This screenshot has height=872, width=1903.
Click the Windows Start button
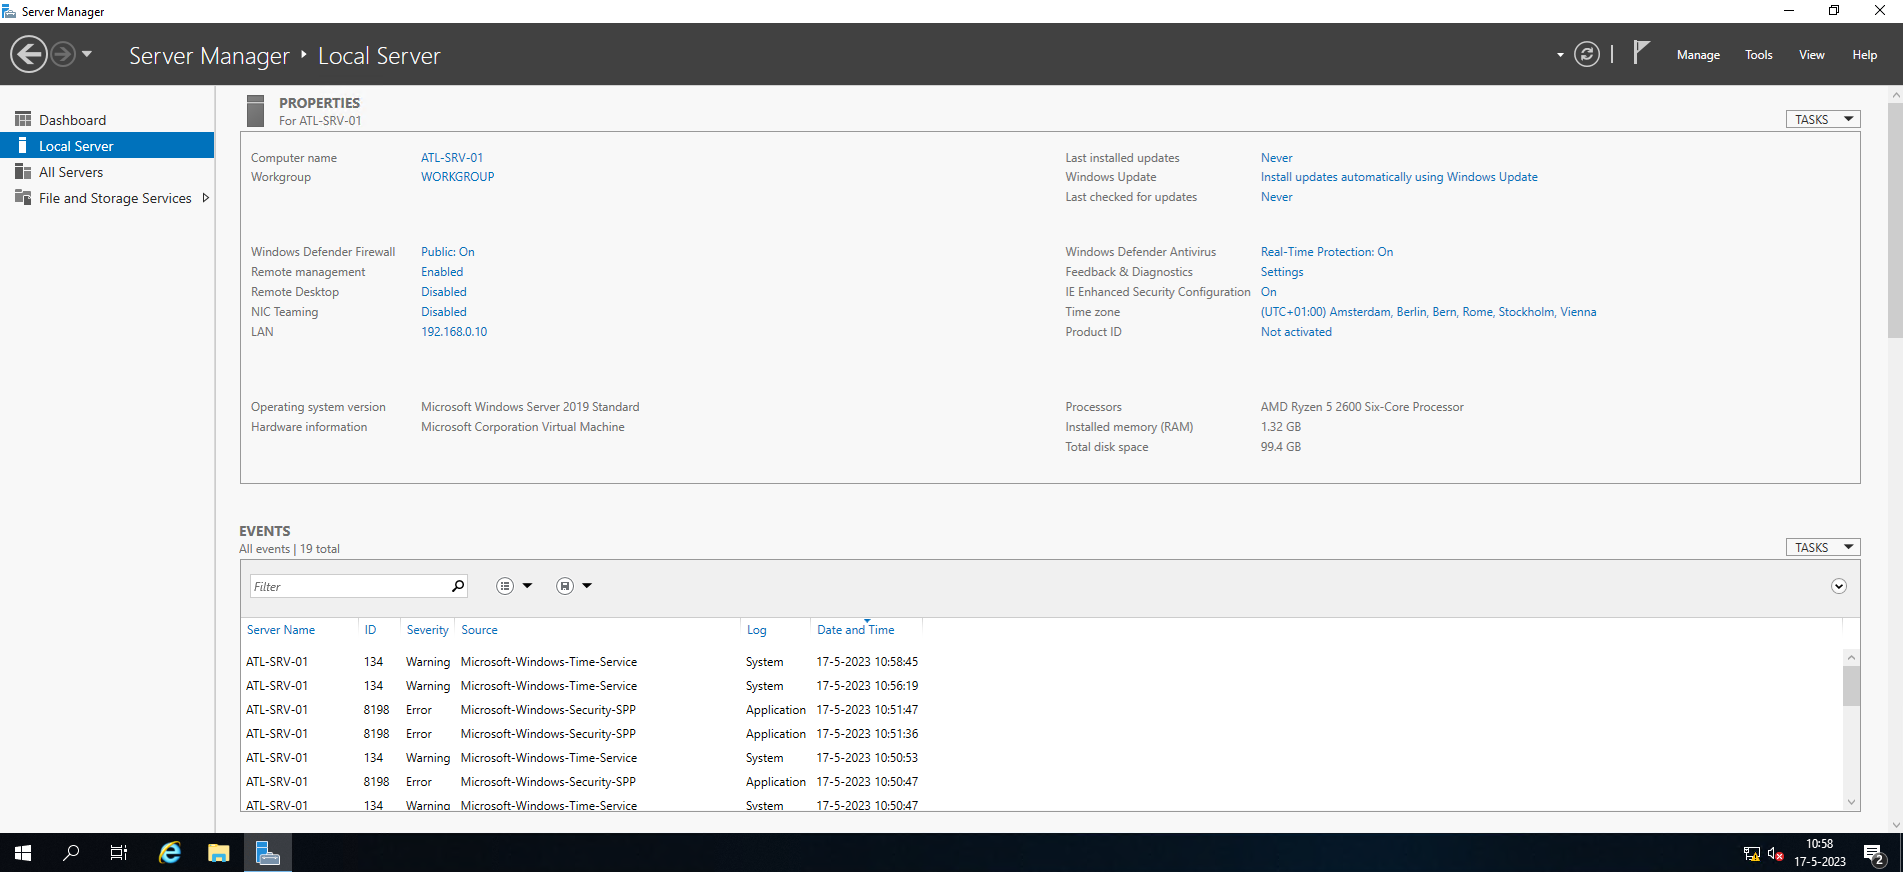(x=23, y=853)
